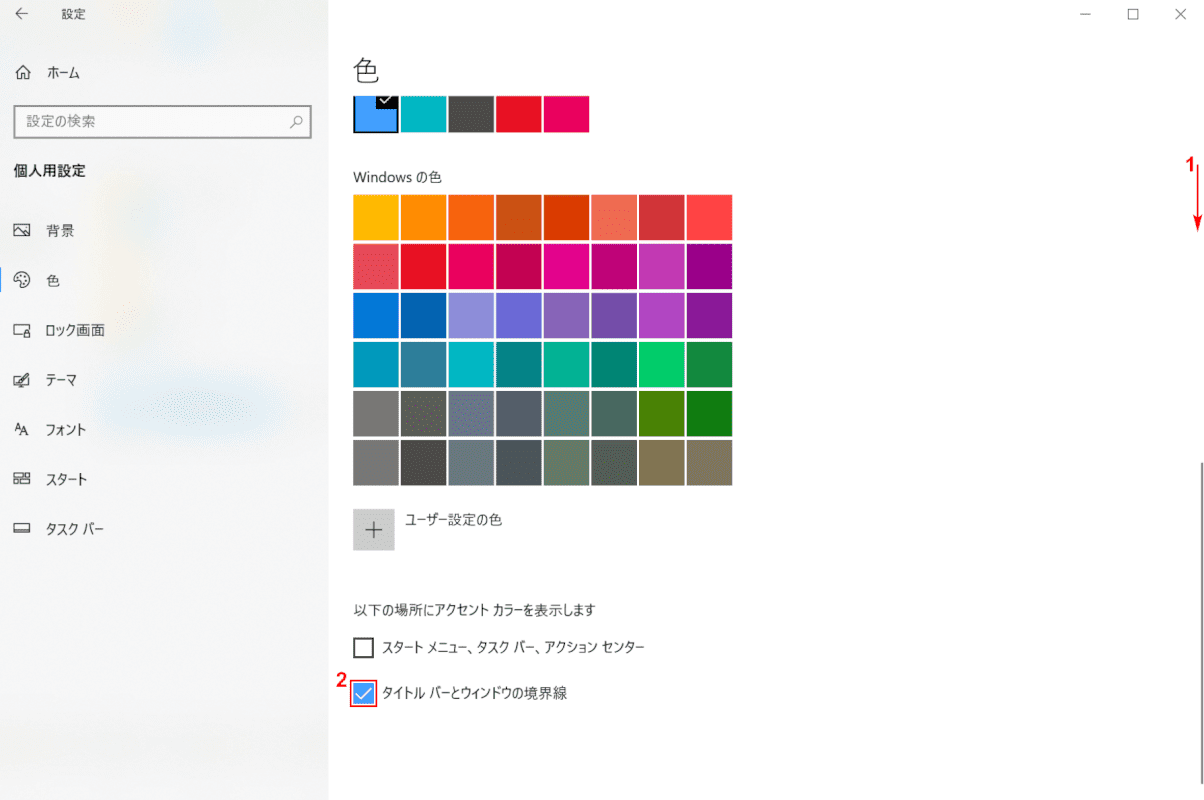The width and height of the screenshot is (1204, 800).
Task: Maximize the Settings window
Action: tap(1133, 14)
